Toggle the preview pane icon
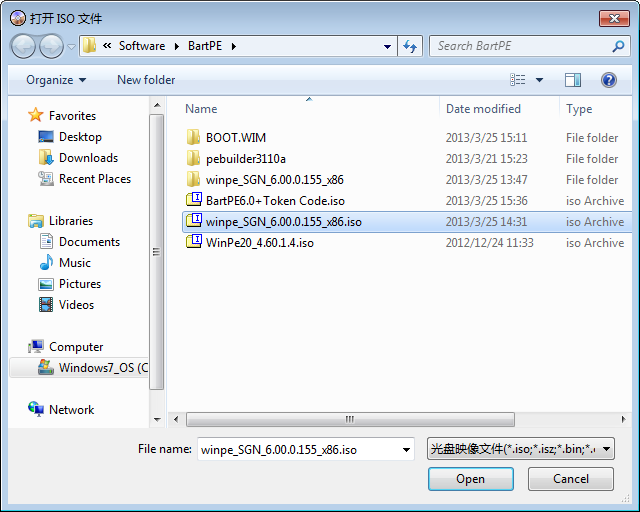 572,80
